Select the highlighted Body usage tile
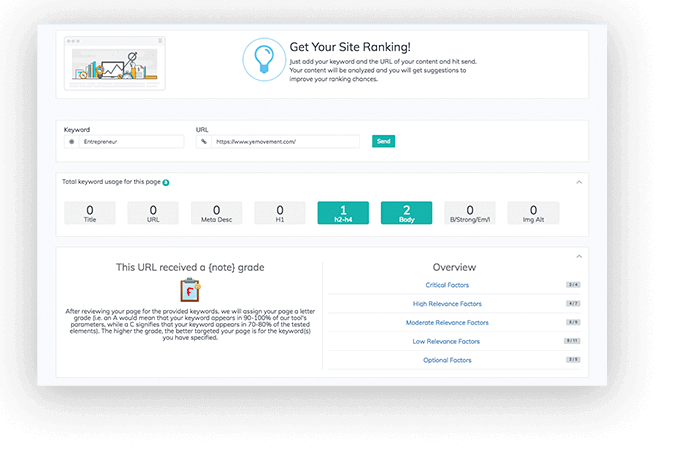This screenshot has width=689, height=458. 406,212
